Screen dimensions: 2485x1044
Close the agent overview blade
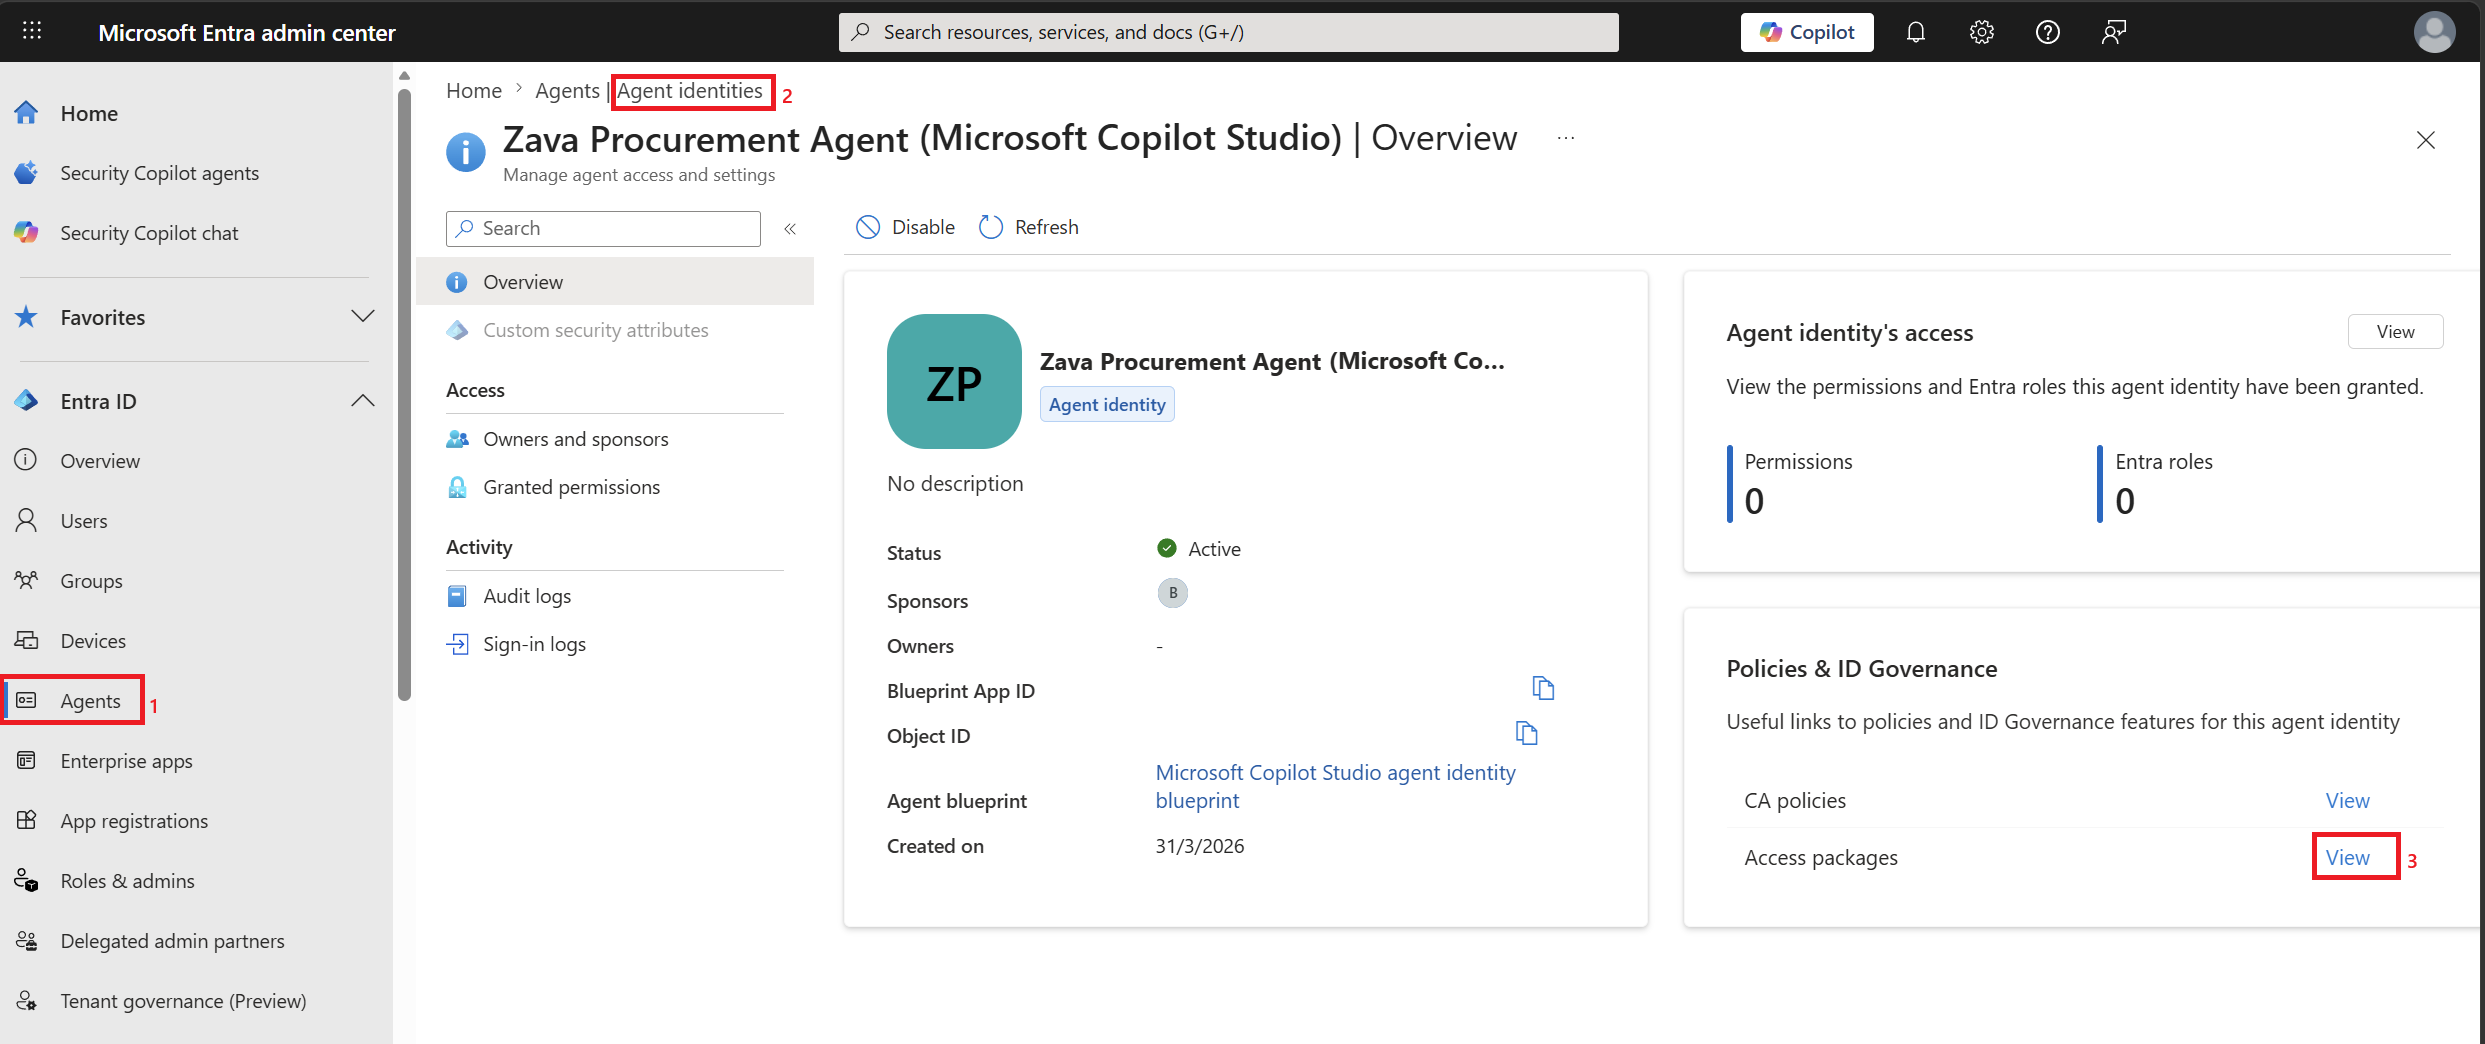coord(2426,140)
